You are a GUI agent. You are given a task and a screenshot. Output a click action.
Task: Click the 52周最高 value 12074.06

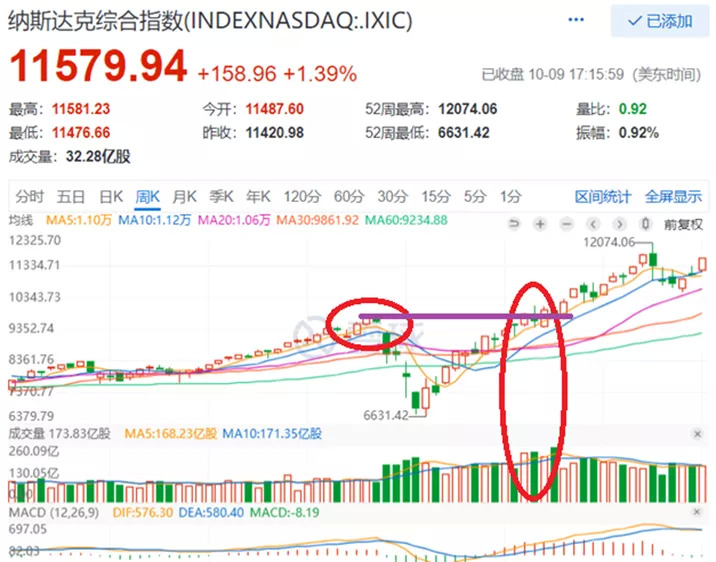(x=468, y=109)
